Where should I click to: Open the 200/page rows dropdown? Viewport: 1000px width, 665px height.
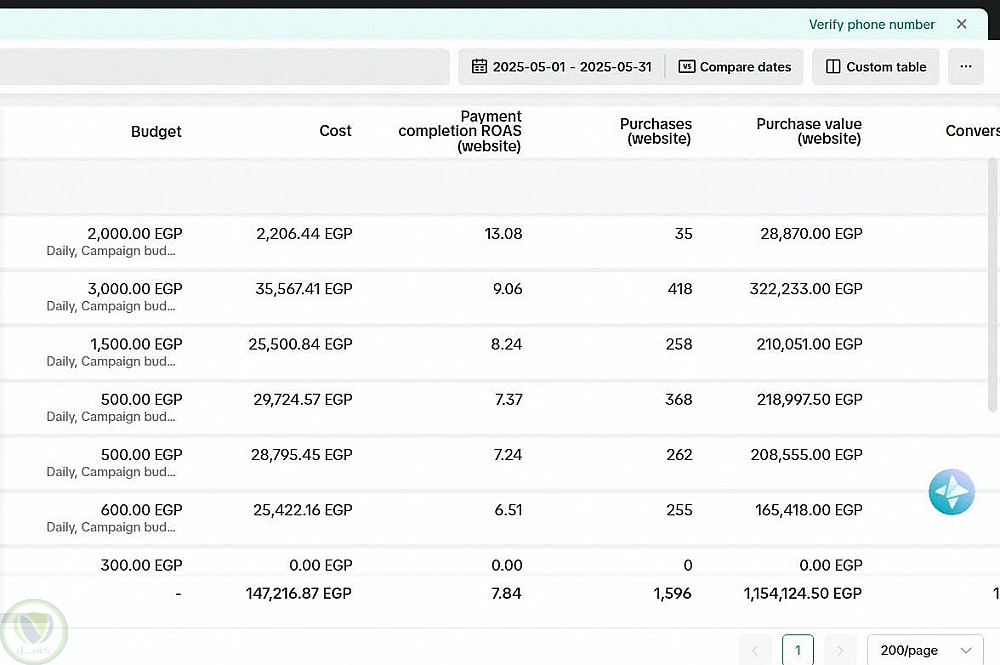[924, 650]
